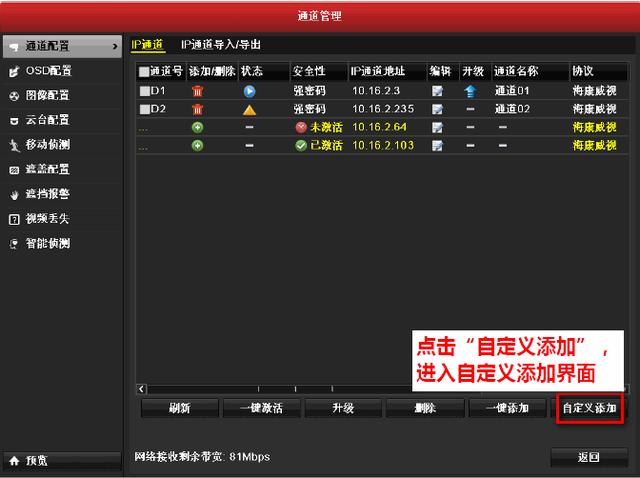Click the 智能侦测 head icon
This screenshot has width=640, height=478.
(14, 244)
